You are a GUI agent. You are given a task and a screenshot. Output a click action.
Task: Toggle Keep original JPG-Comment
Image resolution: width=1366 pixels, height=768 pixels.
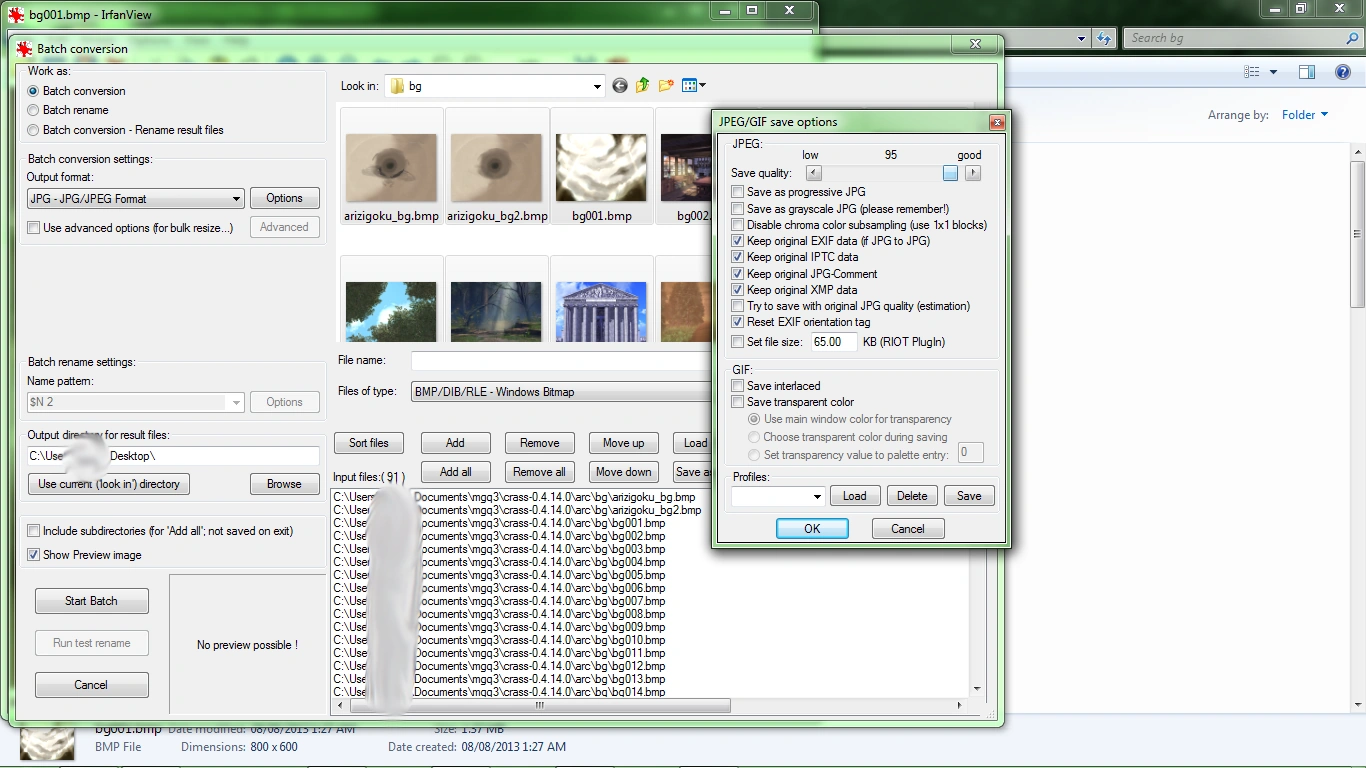(x=738, y=274)
